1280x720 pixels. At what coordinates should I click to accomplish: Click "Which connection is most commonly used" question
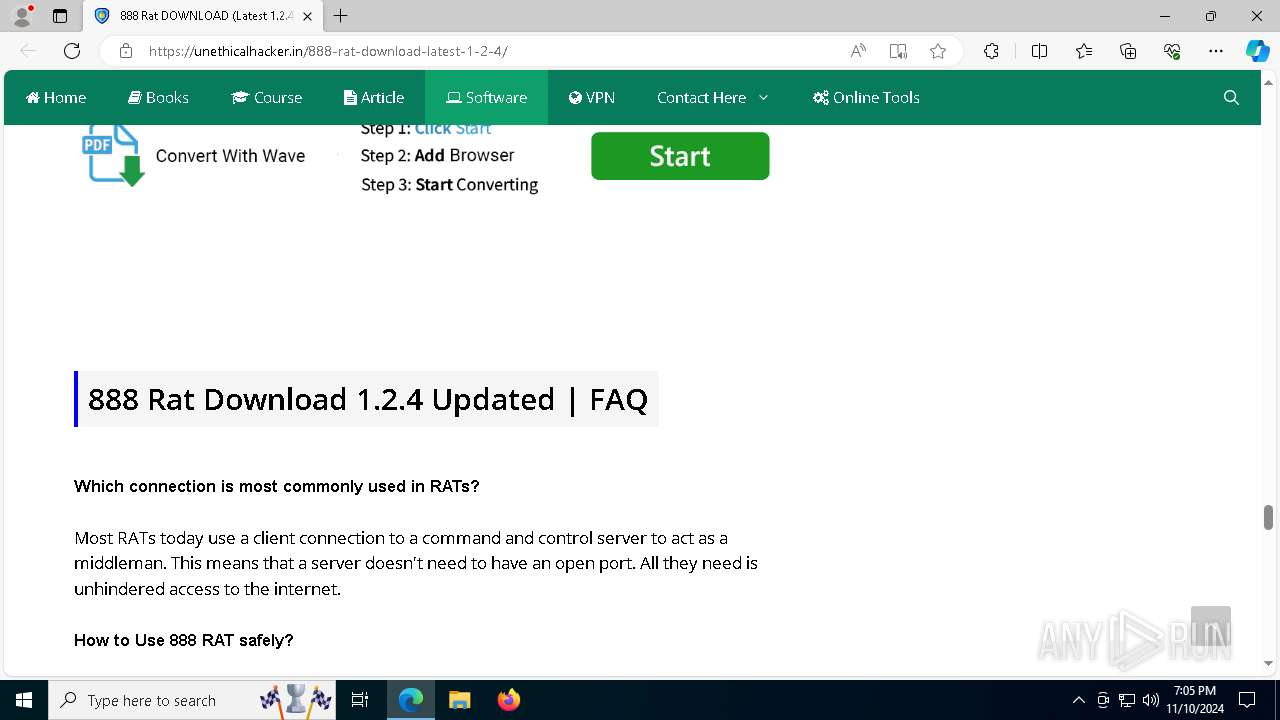coord(277,486)
